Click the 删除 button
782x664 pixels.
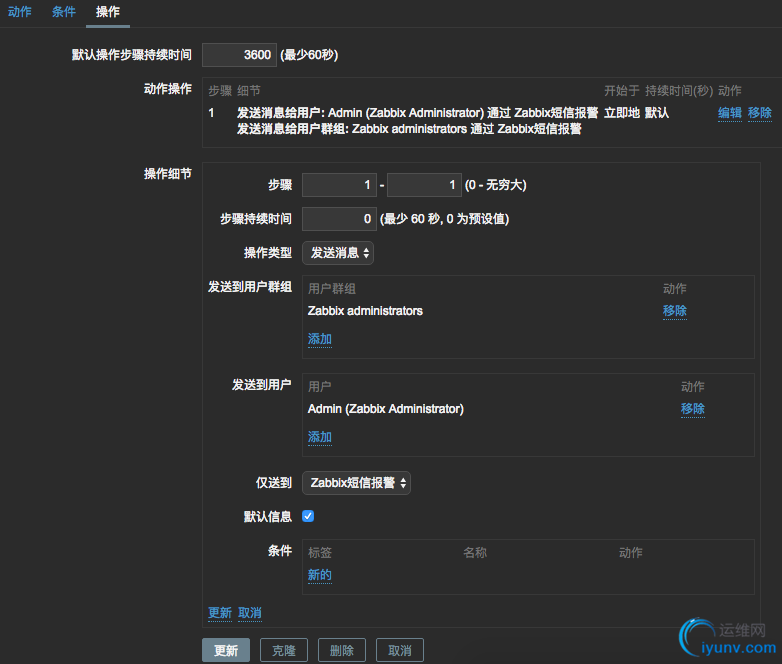click(x=342, y=651)
